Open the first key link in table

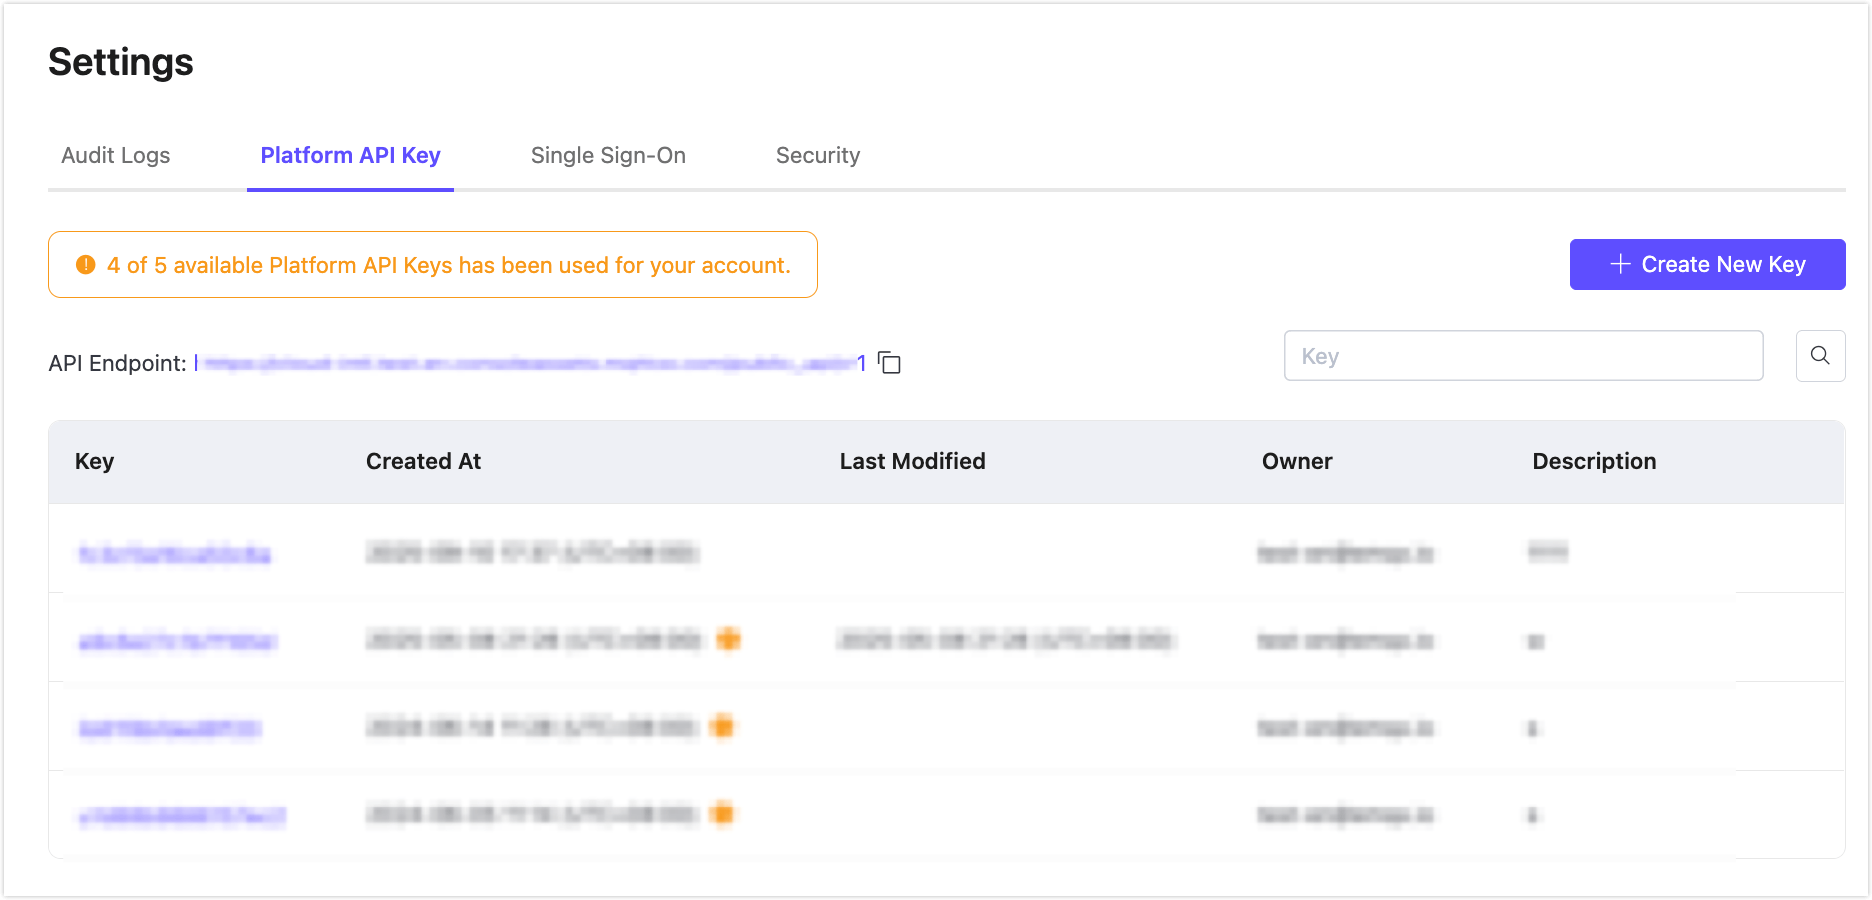coord(175,553)
